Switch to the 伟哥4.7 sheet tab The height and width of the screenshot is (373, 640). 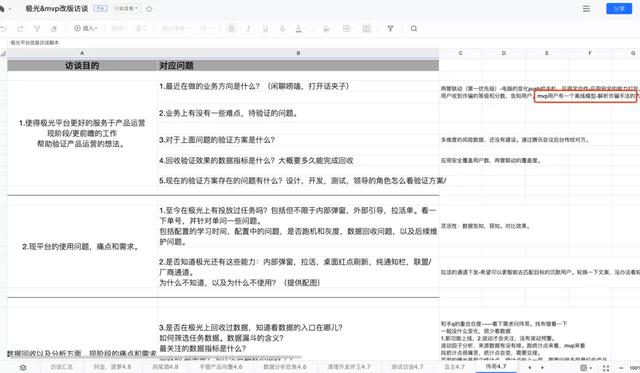tap(496, 366)
